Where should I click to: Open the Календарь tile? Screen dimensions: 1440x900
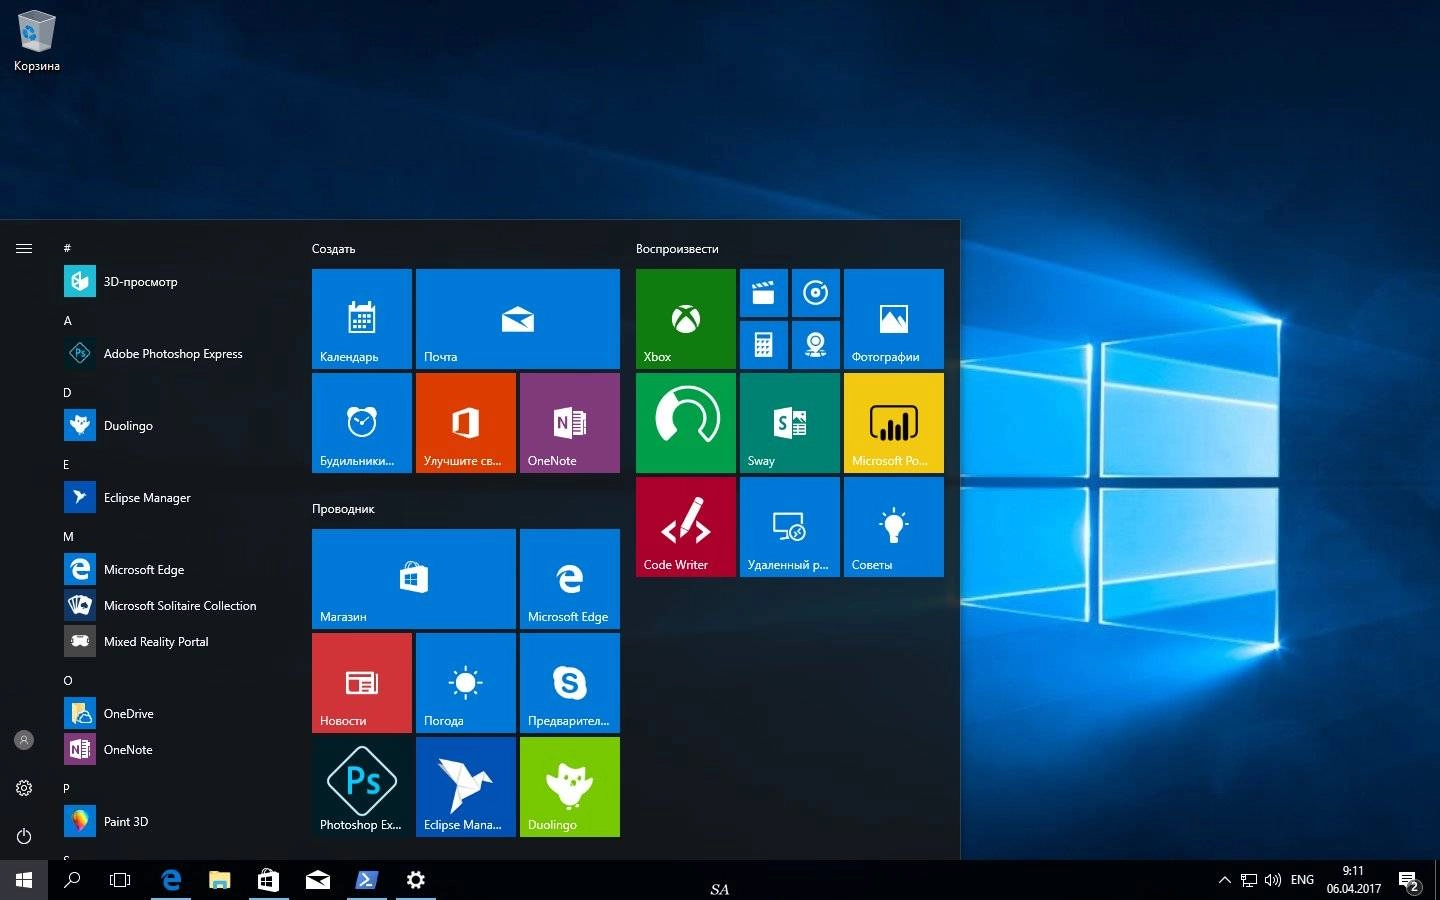point(362,319)
